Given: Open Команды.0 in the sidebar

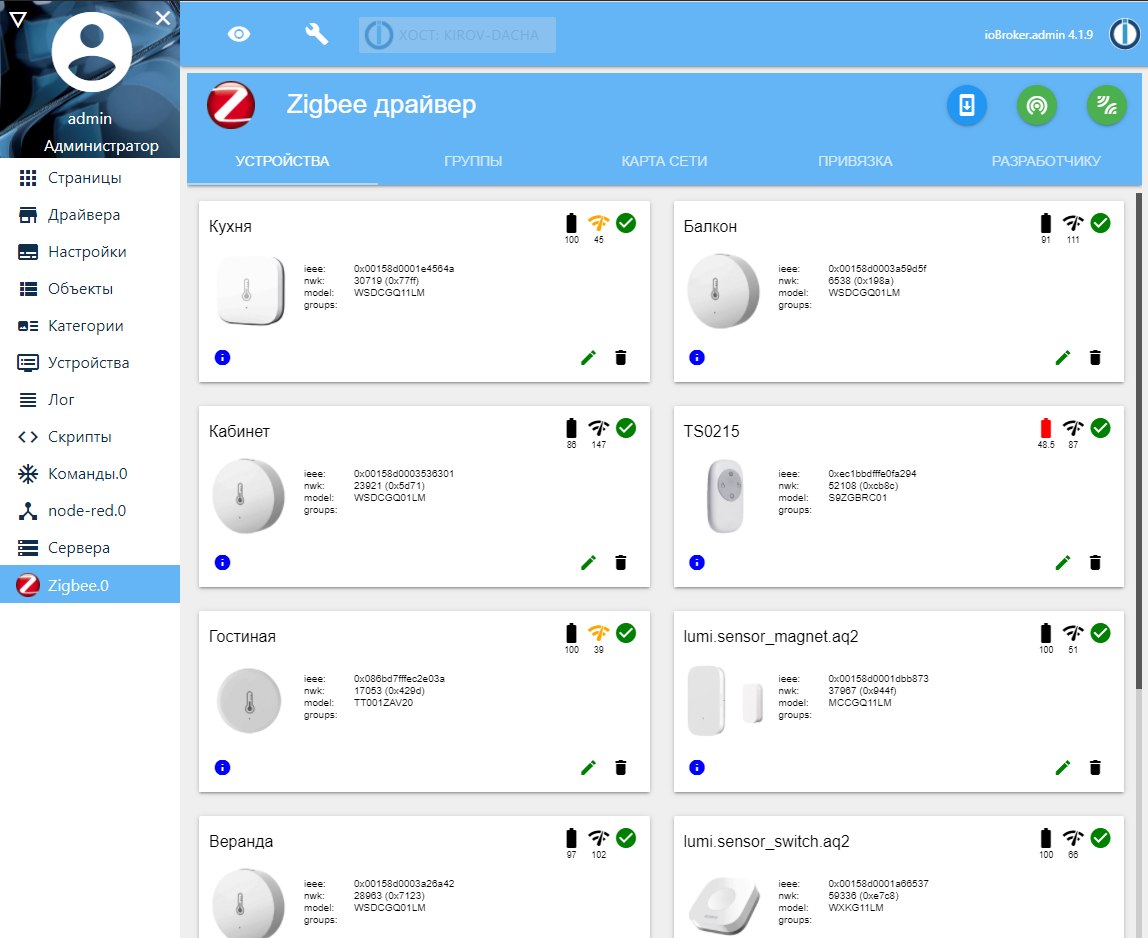Looking at the screenshot, I should click(x=90, y=474).
